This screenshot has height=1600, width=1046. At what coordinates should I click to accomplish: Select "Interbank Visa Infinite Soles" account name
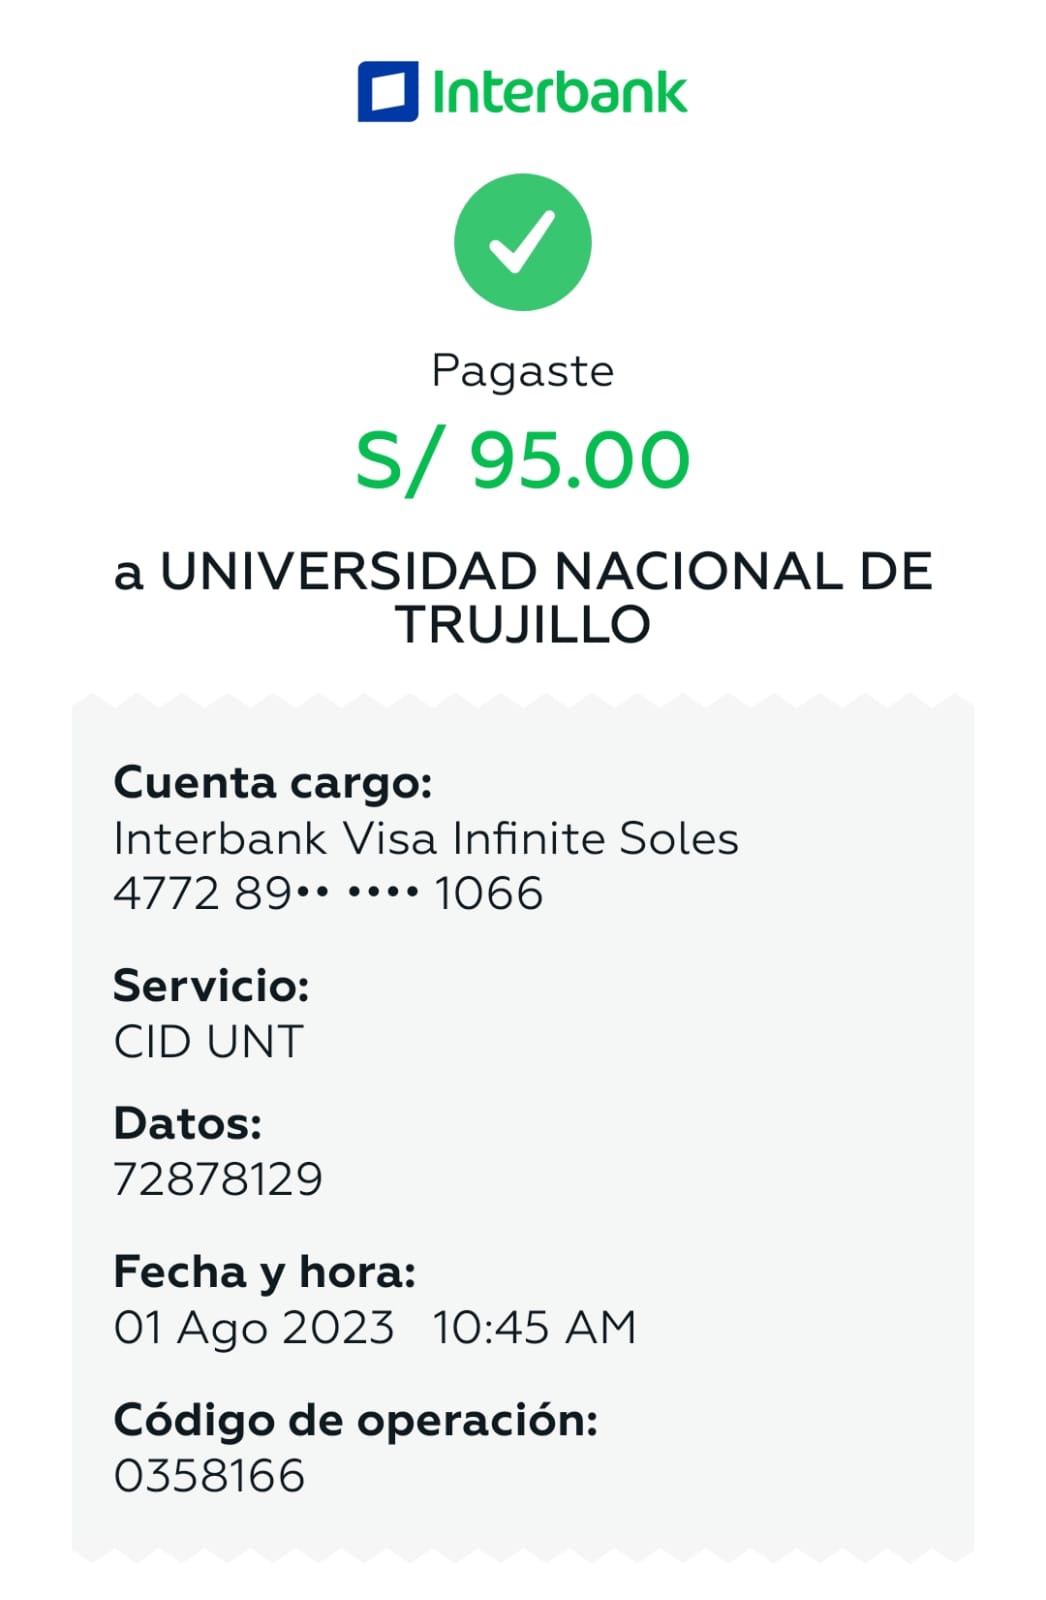(x=426, y=838)
